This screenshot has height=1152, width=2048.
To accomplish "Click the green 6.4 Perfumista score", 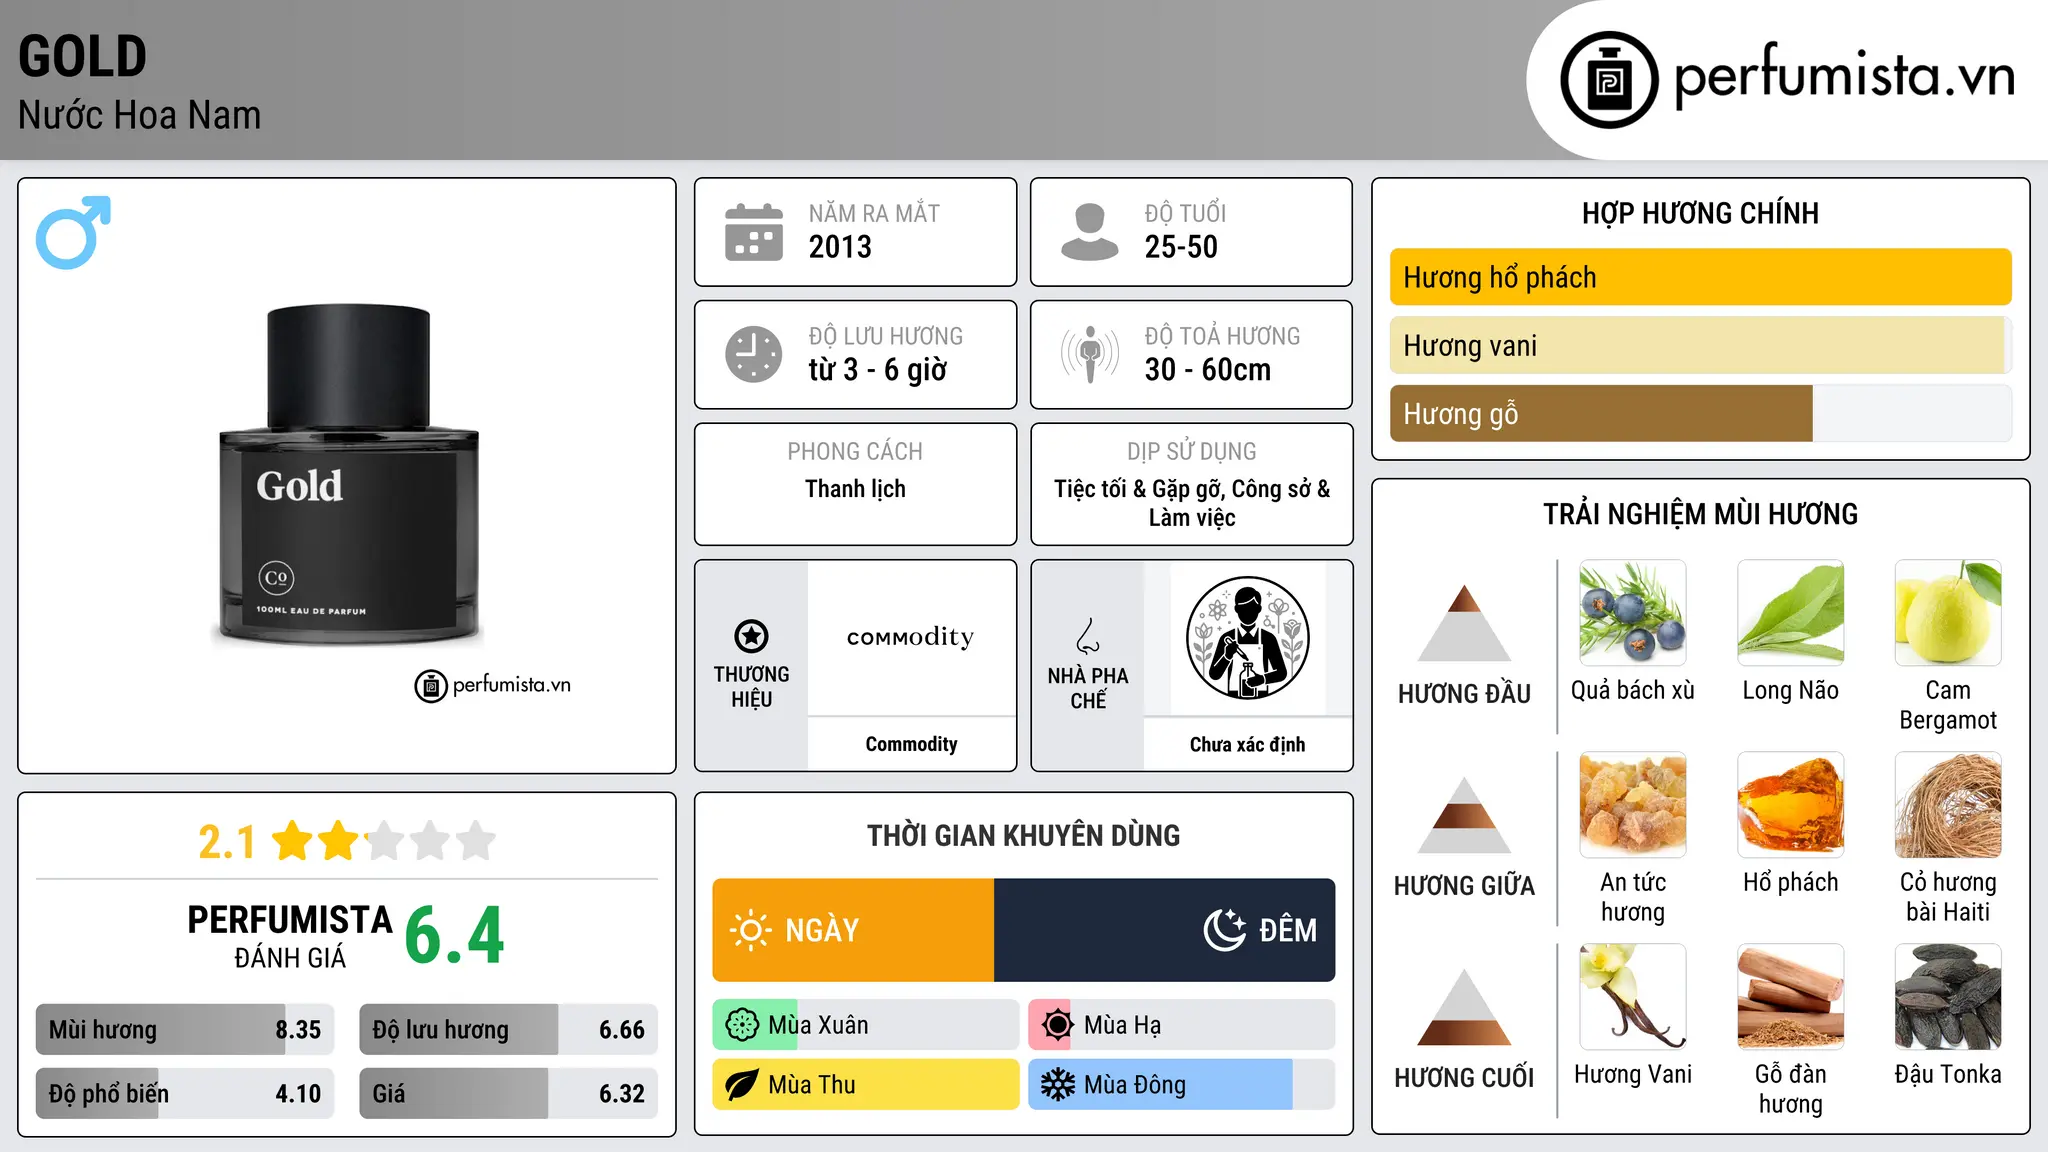I will (455, 935).
